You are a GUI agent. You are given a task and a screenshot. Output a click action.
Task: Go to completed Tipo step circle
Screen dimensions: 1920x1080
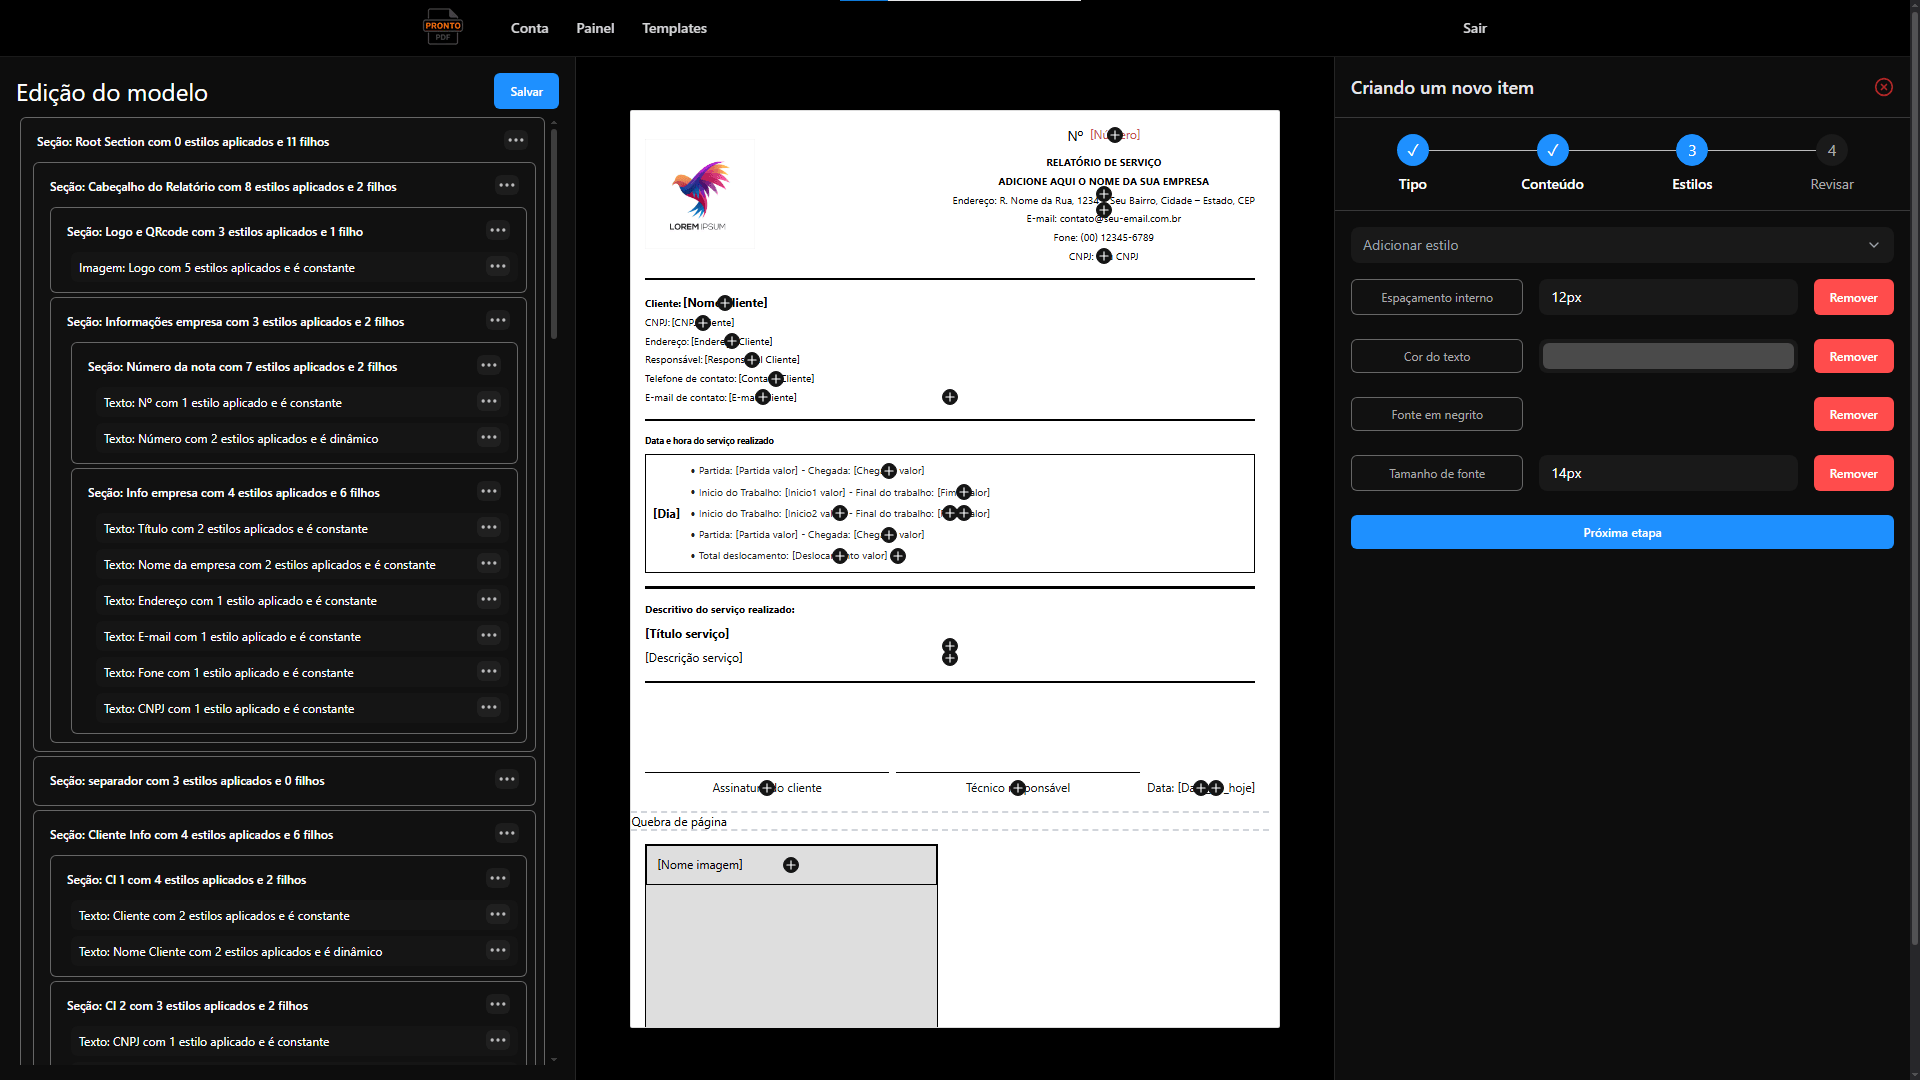(x=1412, y=151)
